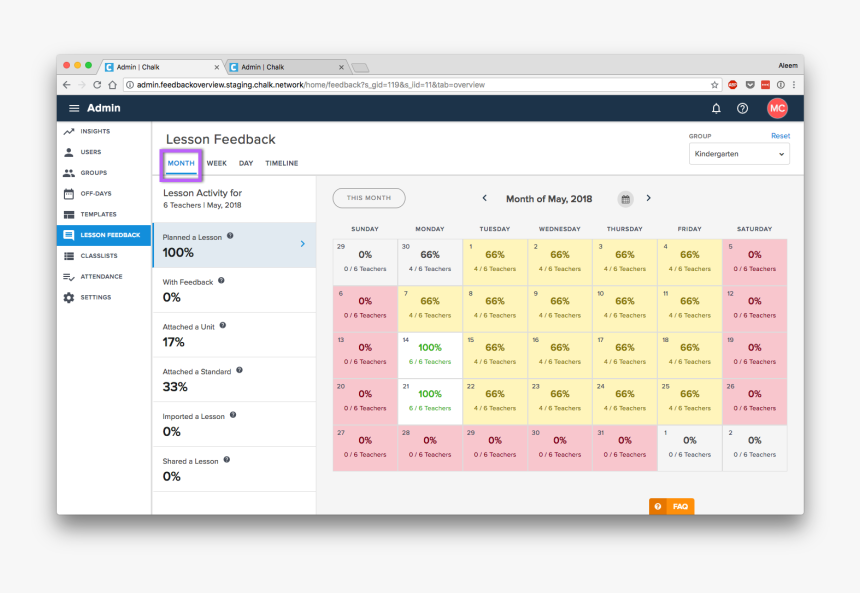
Task: Go to previous month arrow
Action: click(485, 198)
